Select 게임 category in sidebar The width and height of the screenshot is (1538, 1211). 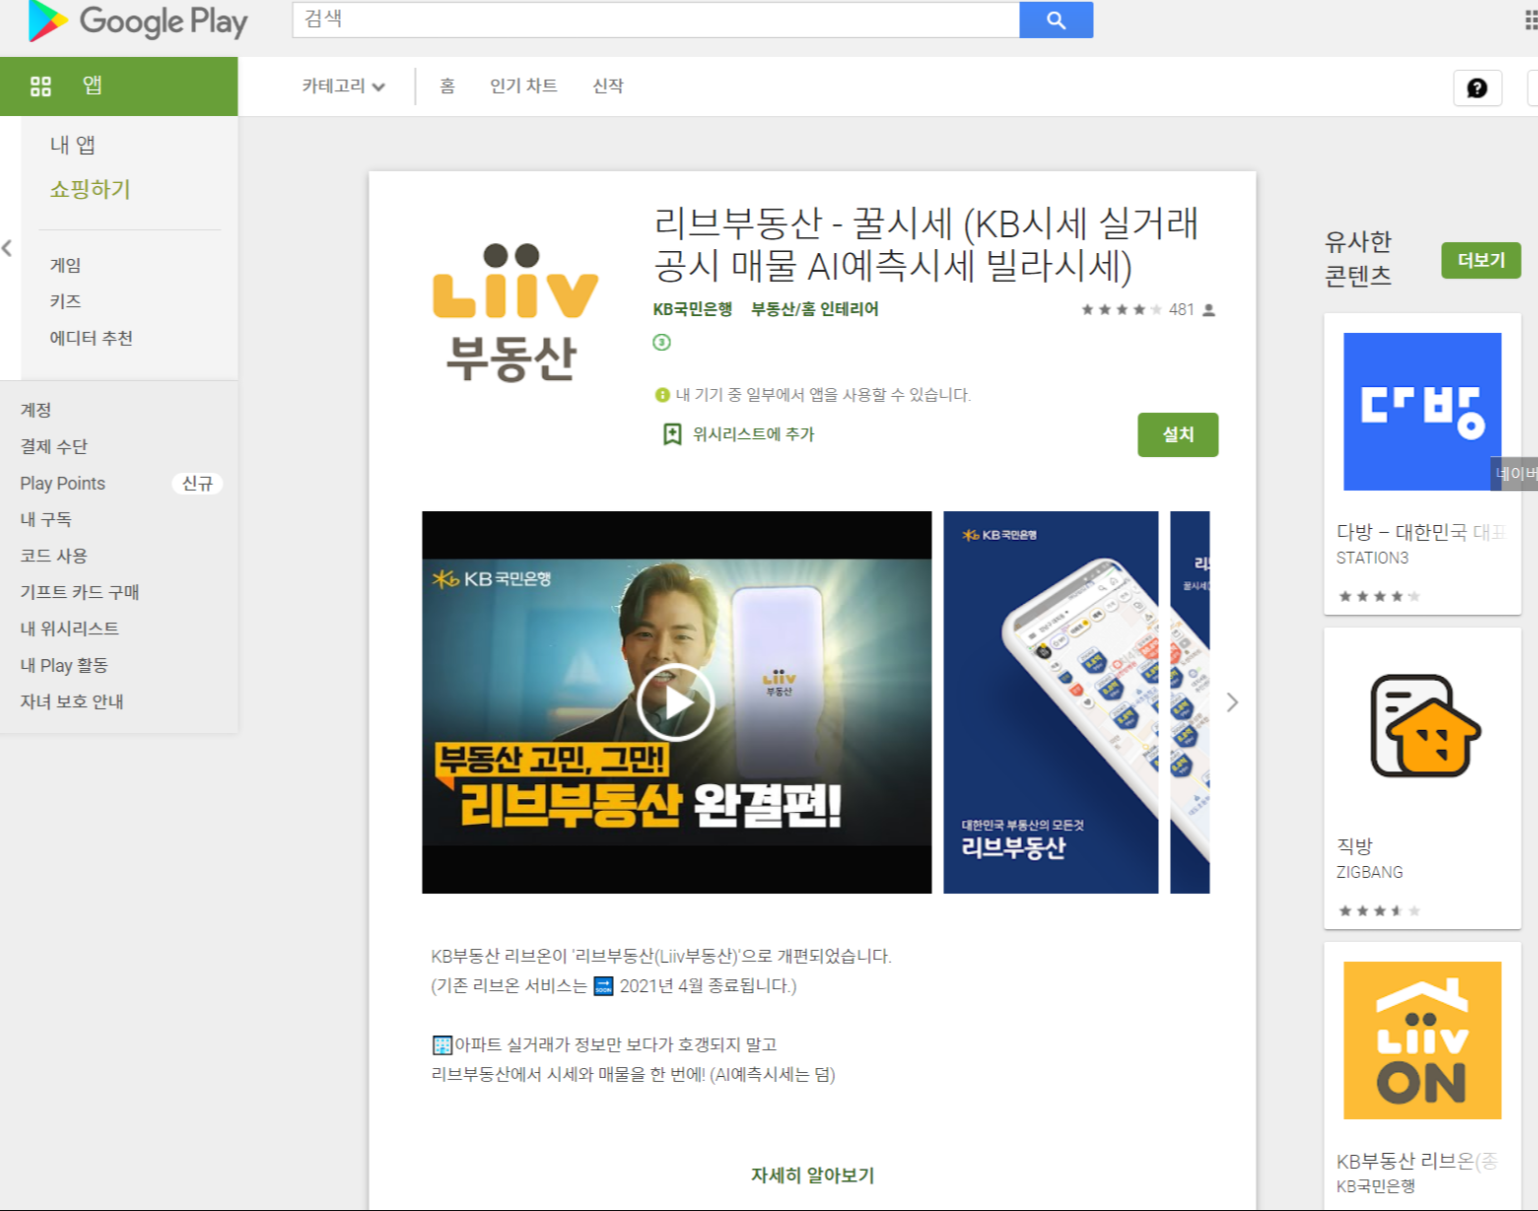coord(66,265)
